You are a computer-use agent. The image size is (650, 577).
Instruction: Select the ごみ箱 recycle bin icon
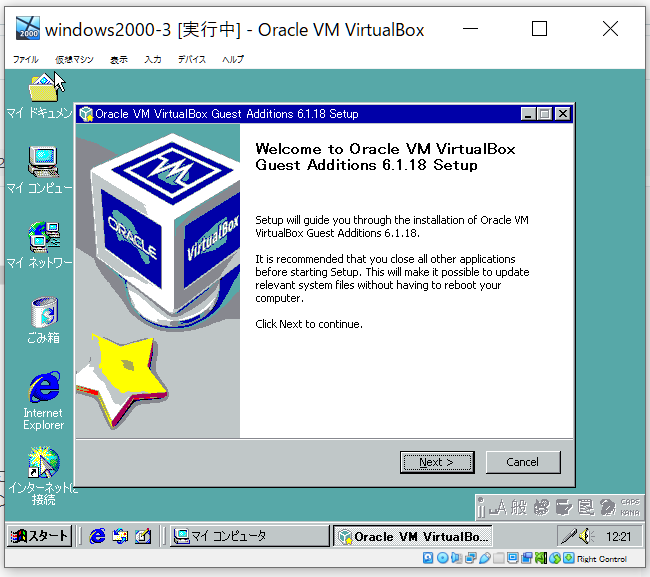[x=44, y=320]
